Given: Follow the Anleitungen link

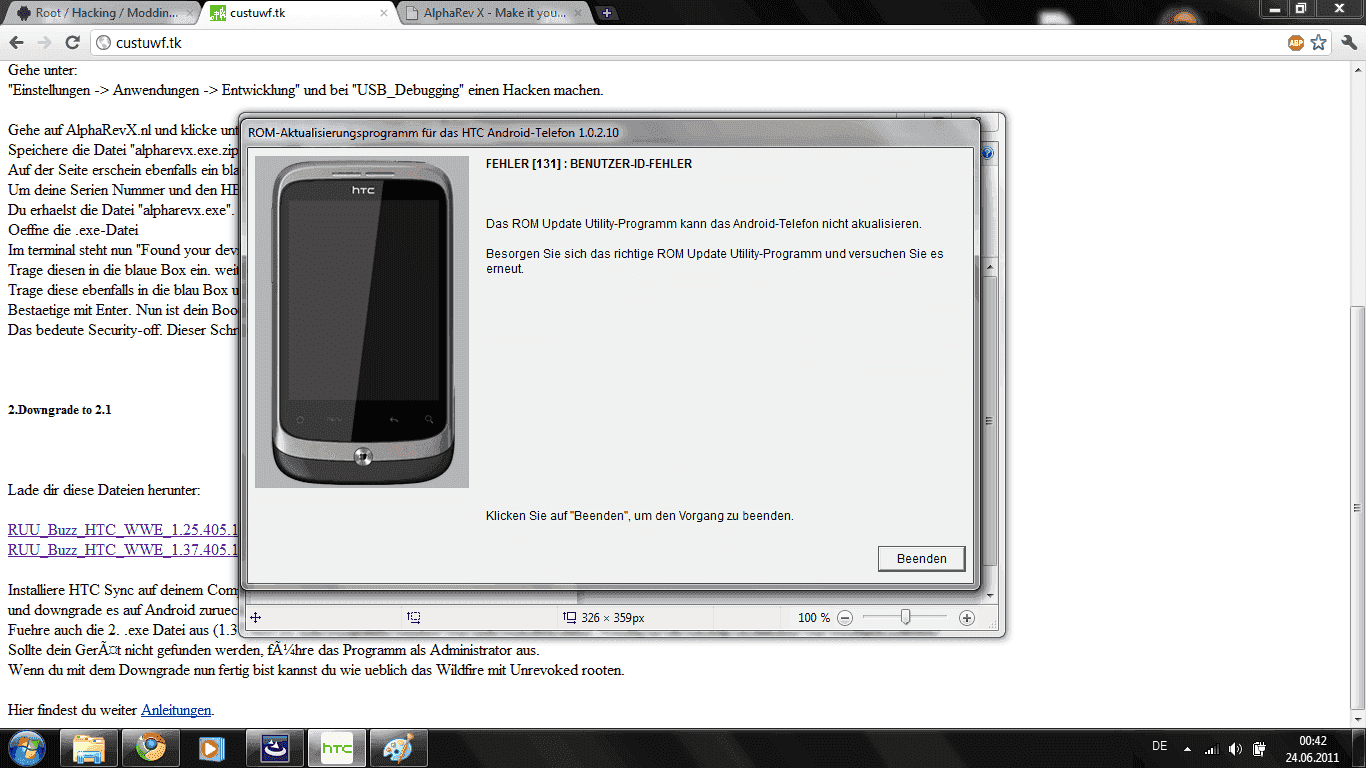Looking at the screenshot, I should [176, 710].
